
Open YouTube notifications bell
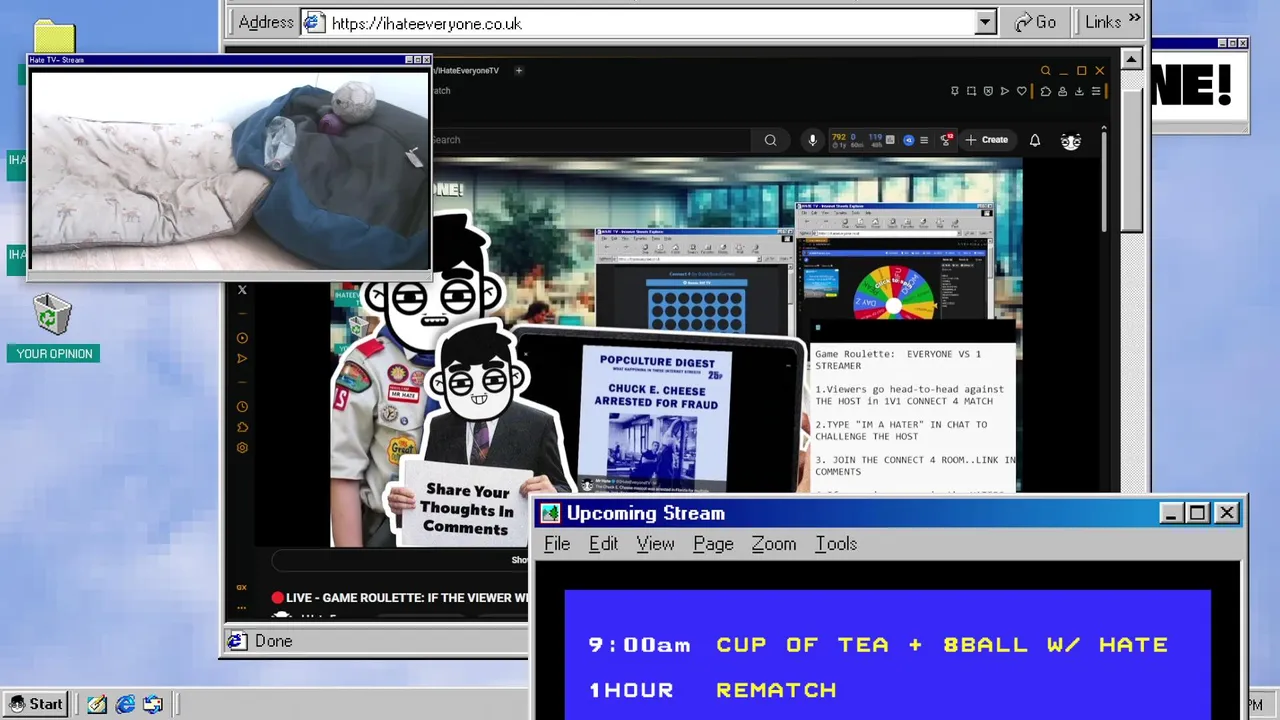coord(1035,140)
